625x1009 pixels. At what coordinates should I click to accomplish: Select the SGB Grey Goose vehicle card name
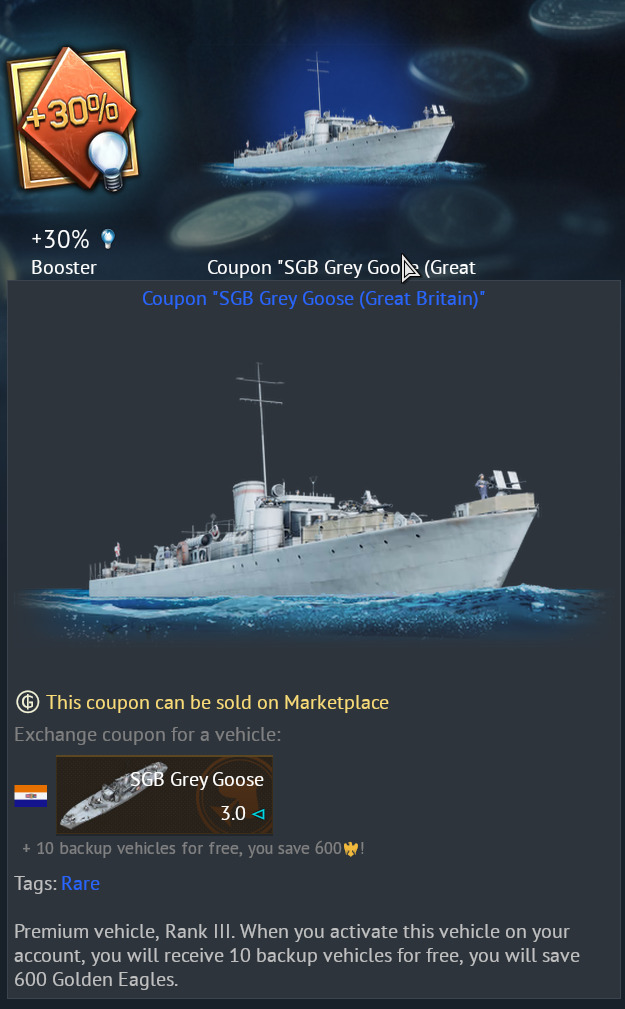pos(197,779)
